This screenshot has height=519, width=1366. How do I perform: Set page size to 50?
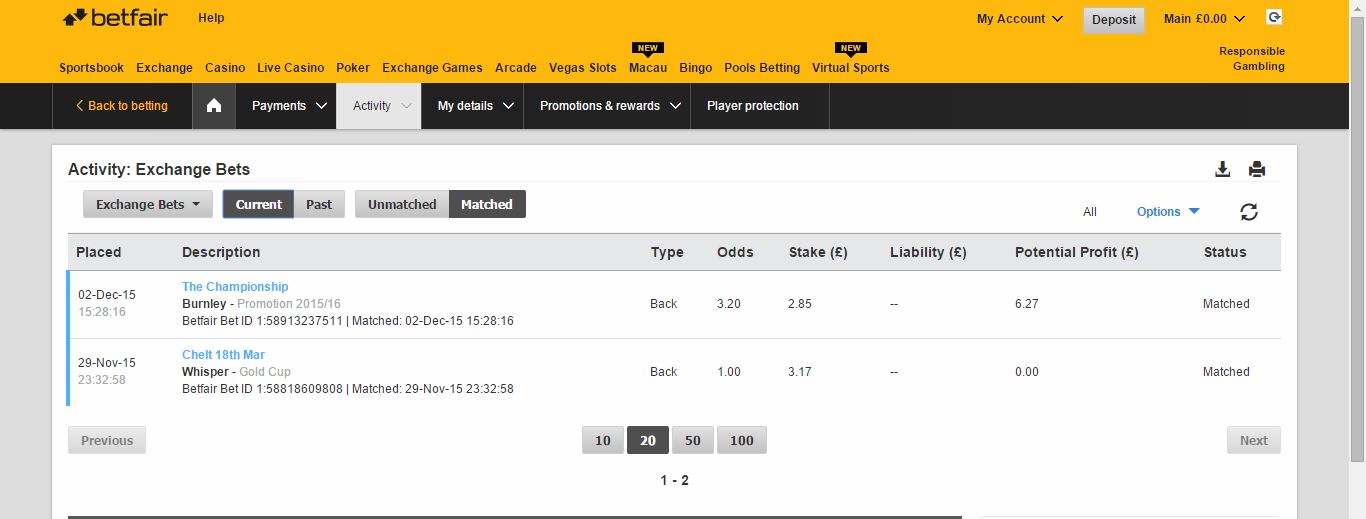[x=692, y=440]
